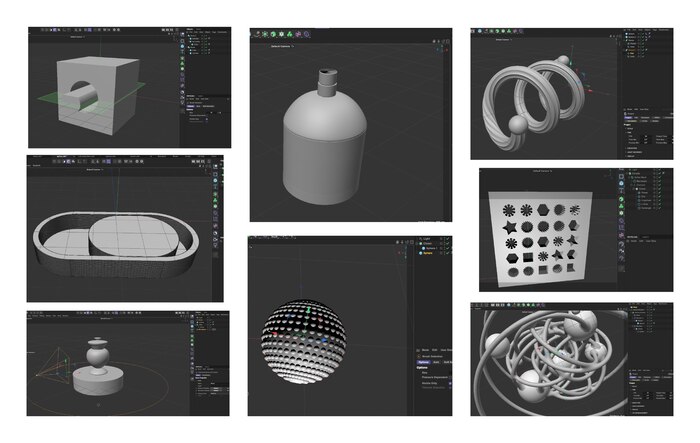The image size is (700, 443).
Task: Toggle the Extrude row checkmark in shapes plate screenshot
Action: [x=659, y=173]
